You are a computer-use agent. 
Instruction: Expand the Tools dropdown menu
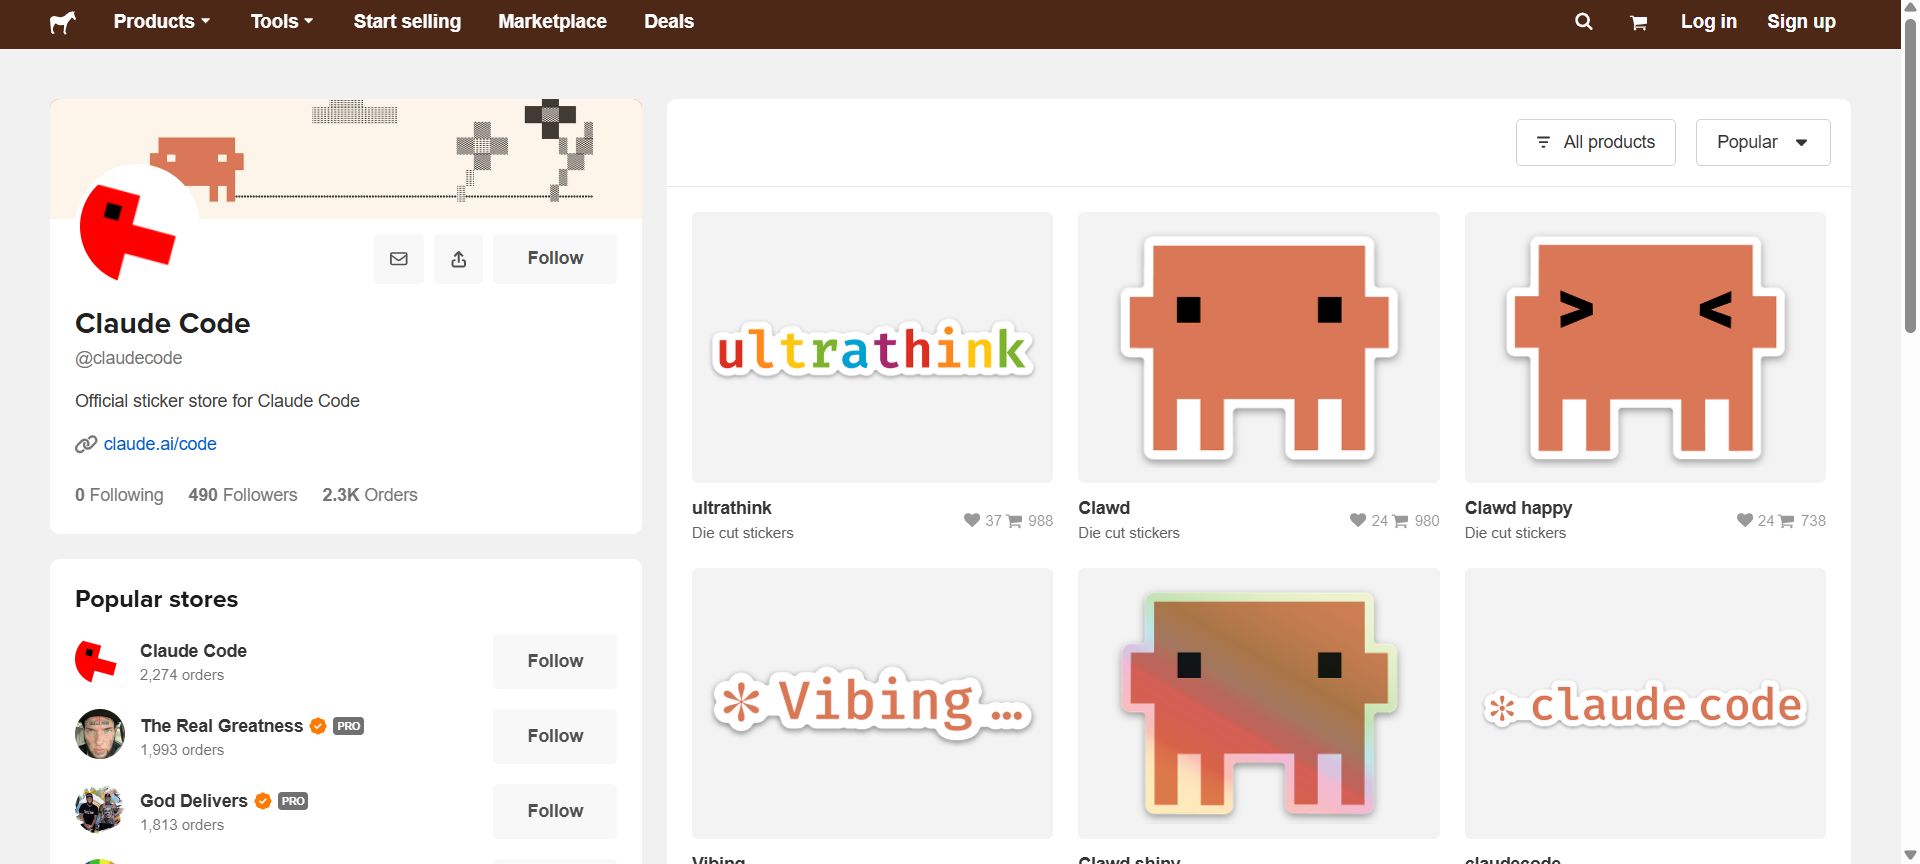coord(281,22)
